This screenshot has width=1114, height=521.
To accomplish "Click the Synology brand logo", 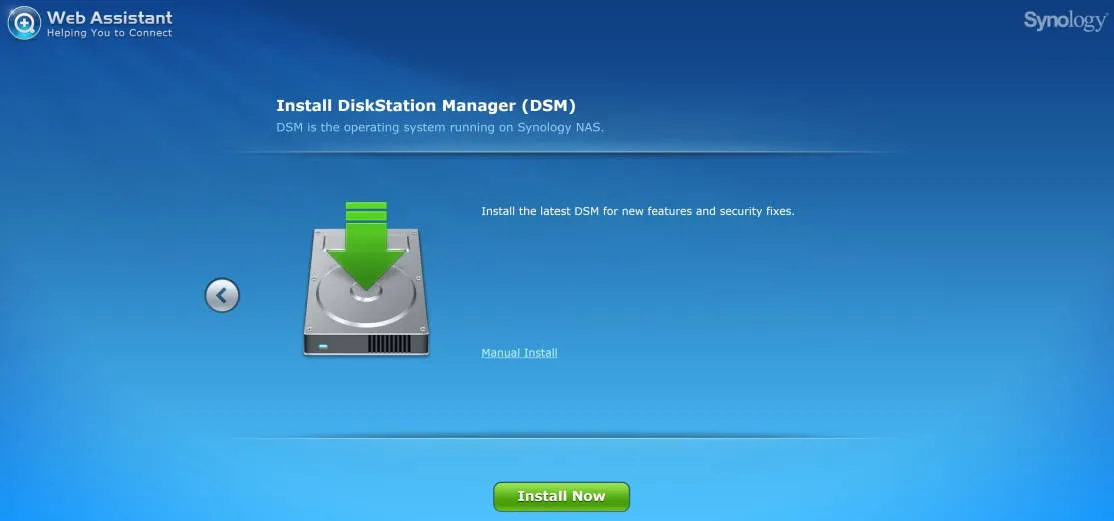I will 1065,21.
